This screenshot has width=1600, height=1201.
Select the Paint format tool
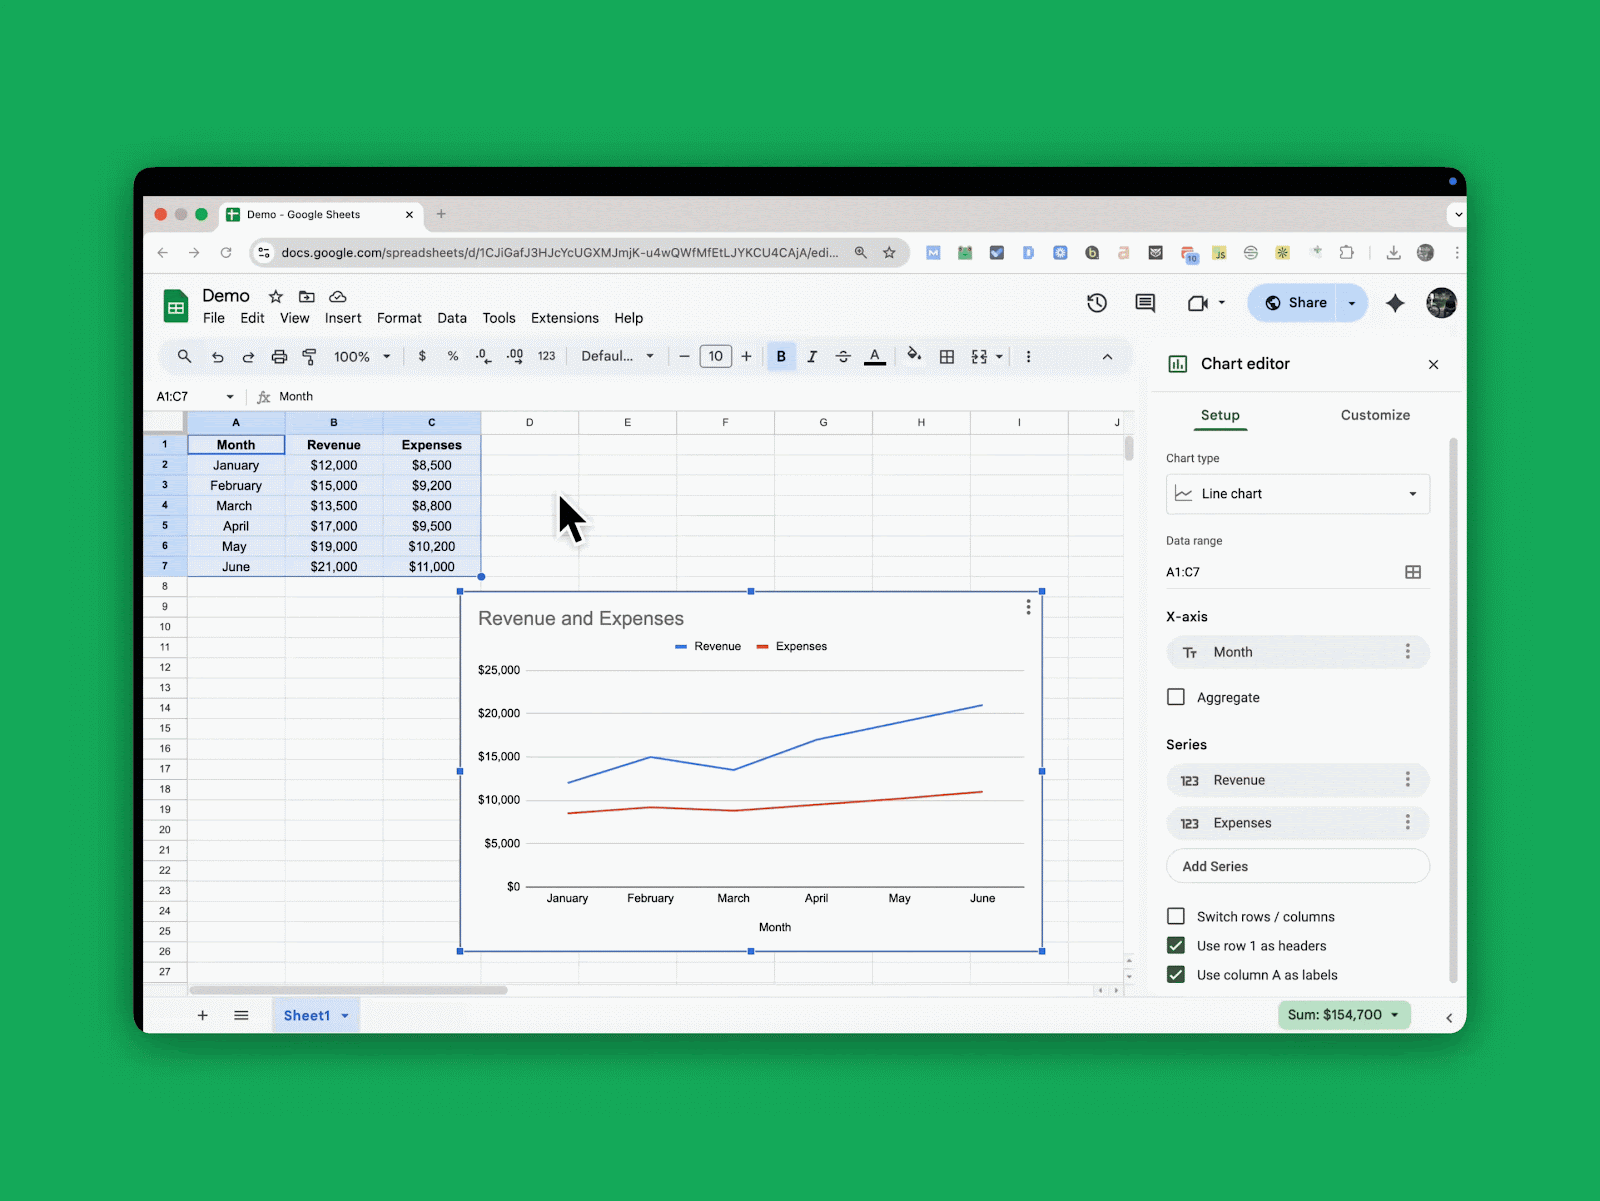[x=310, y=356]
